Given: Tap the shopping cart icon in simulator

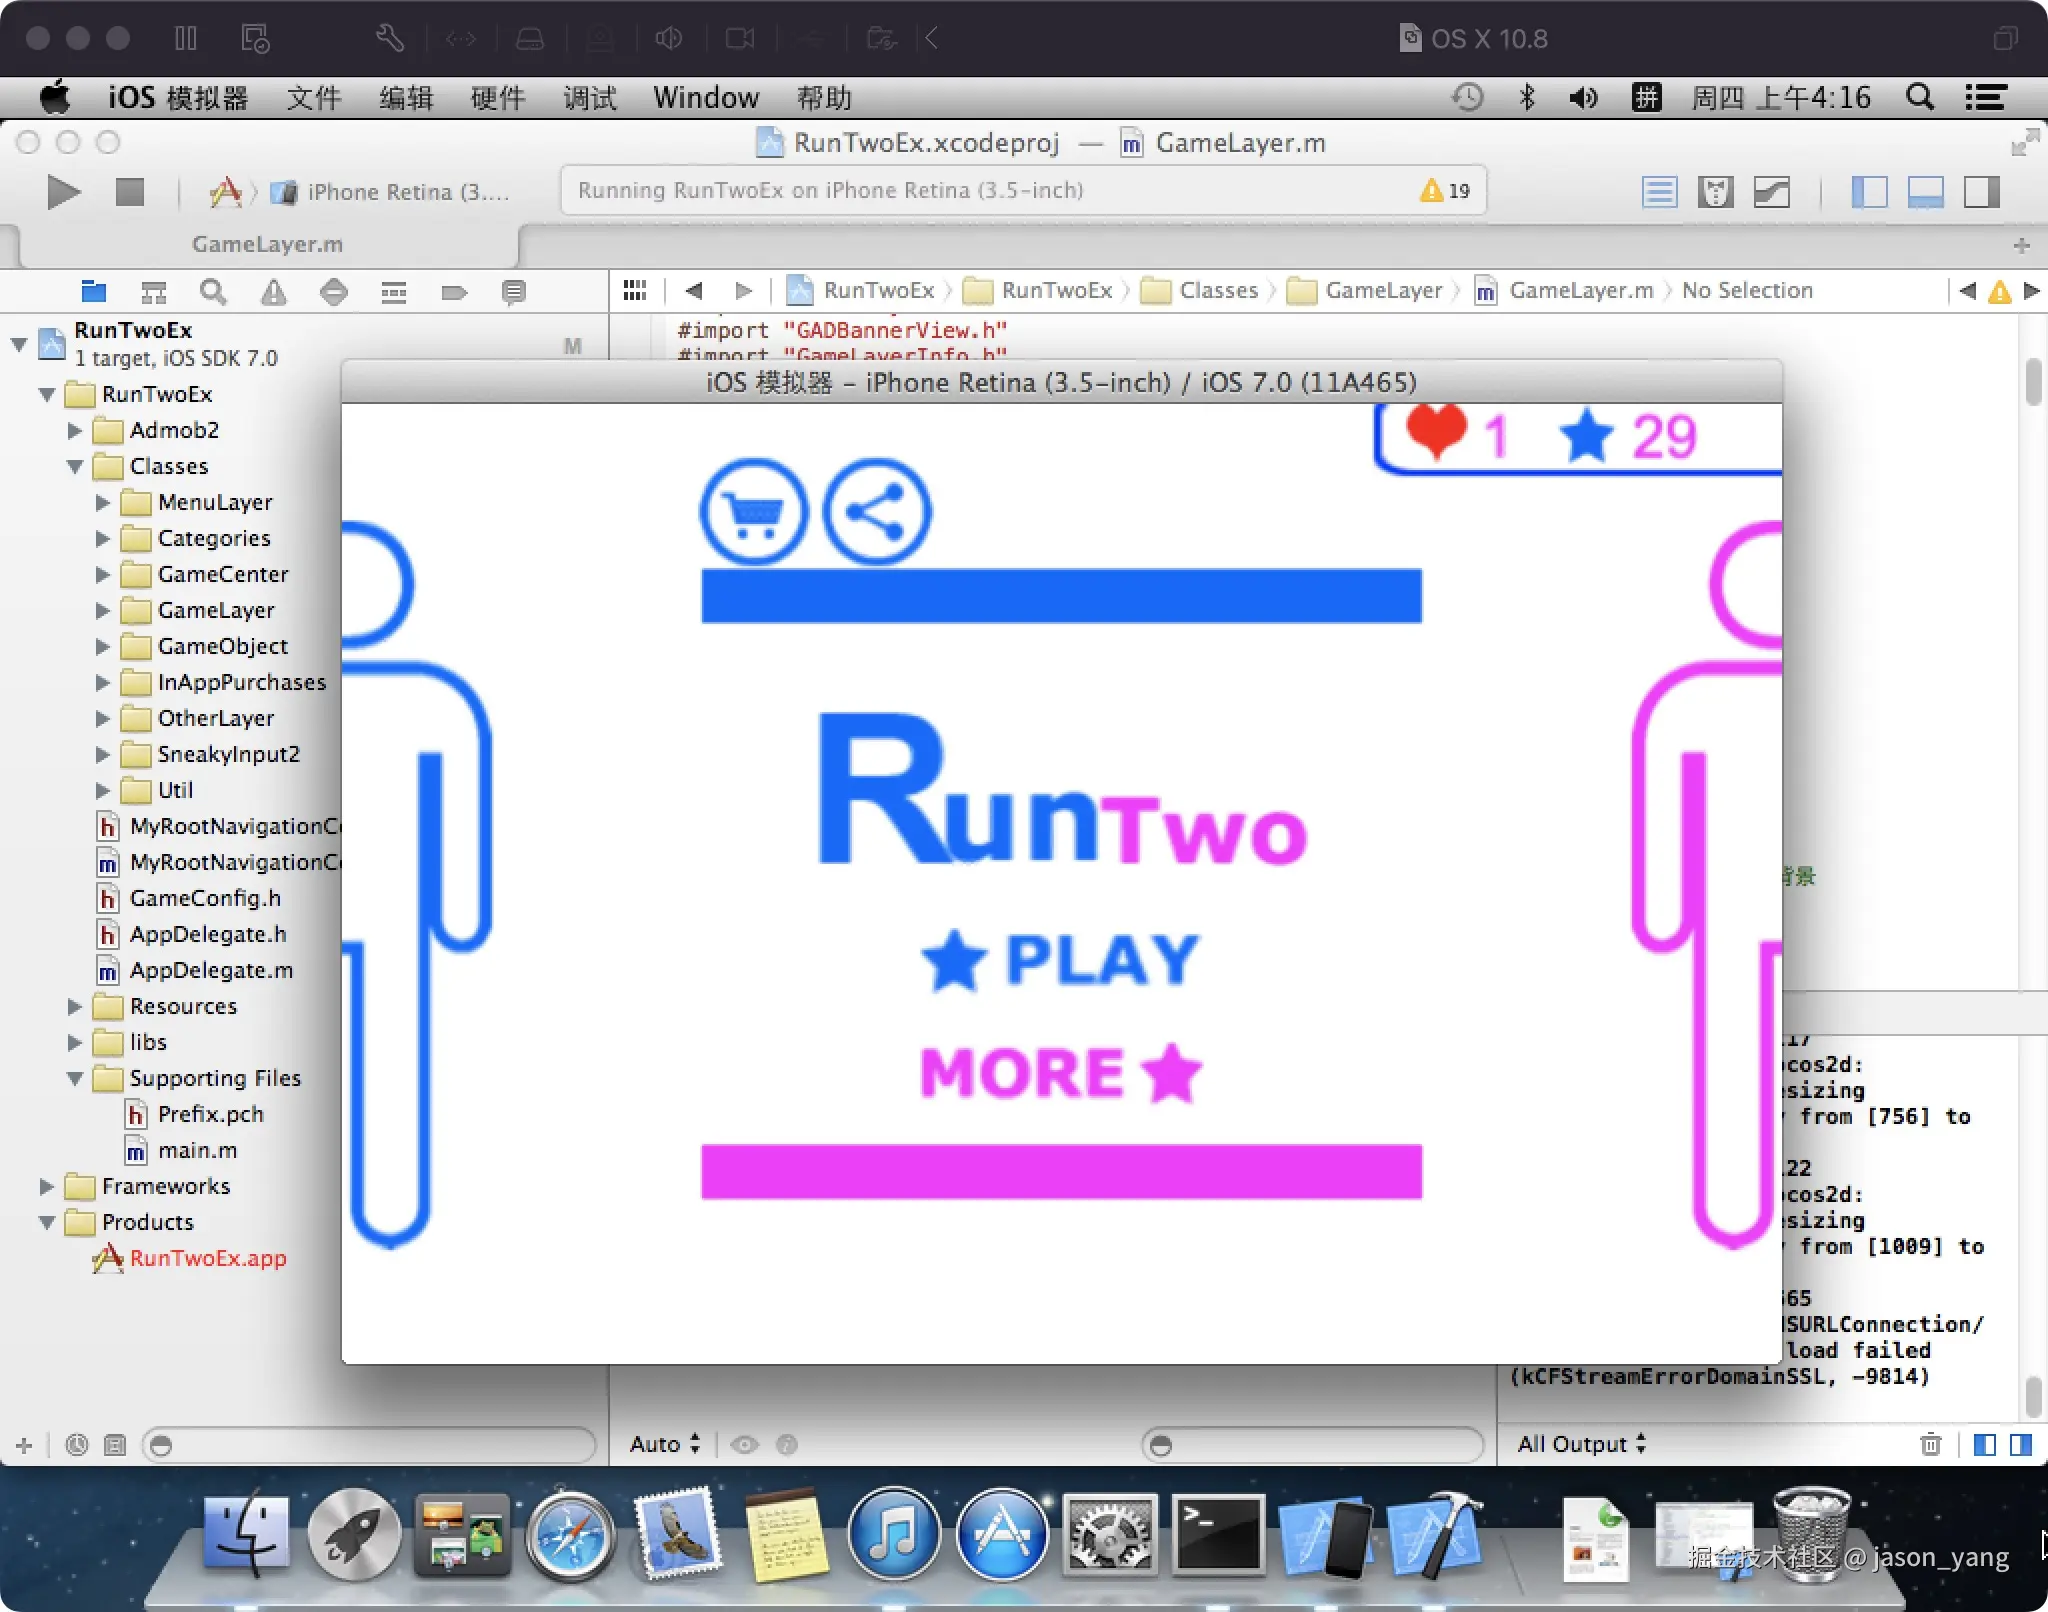Looking at the screenshot, I should 753,512.
